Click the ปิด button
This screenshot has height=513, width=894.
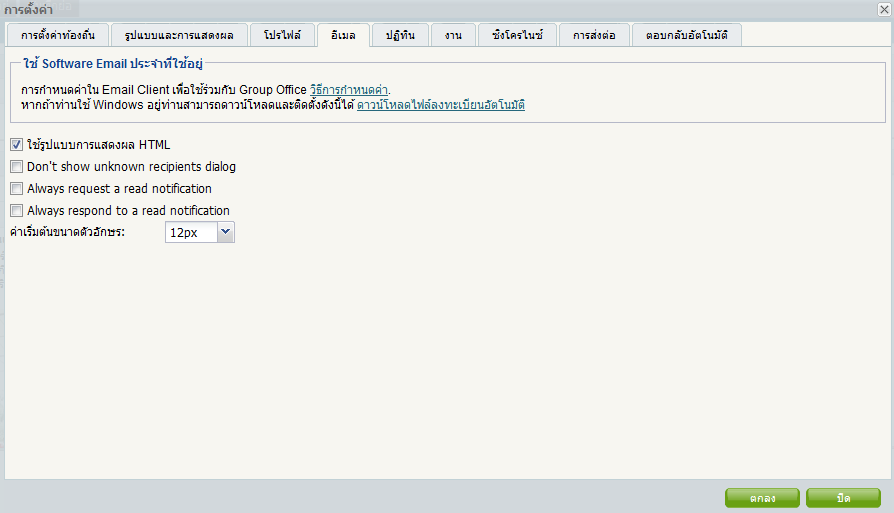pos(843,498)
